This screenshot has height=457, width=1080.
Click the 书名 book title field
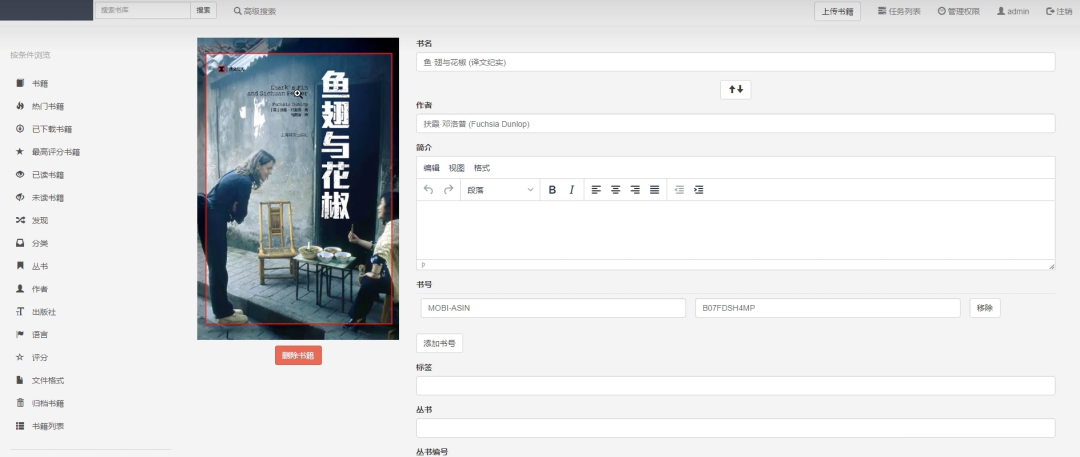point(736,62)
